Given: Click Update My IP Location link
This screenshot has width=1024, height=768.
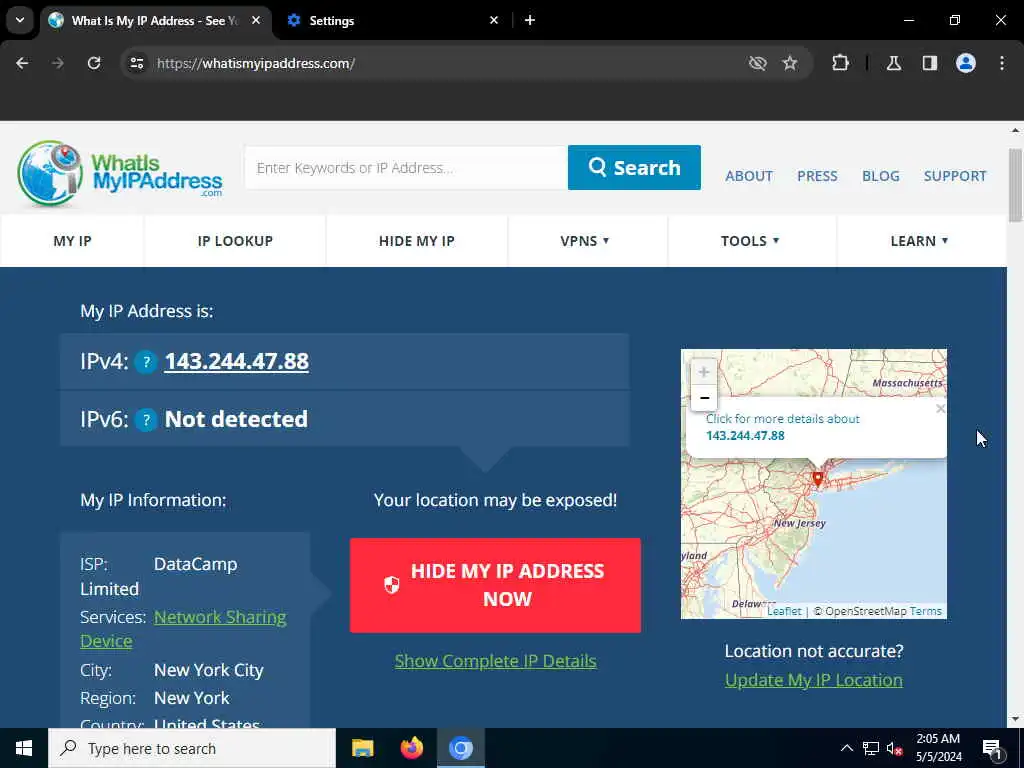Looking at the screenshot, I should (x=814, y=680).
